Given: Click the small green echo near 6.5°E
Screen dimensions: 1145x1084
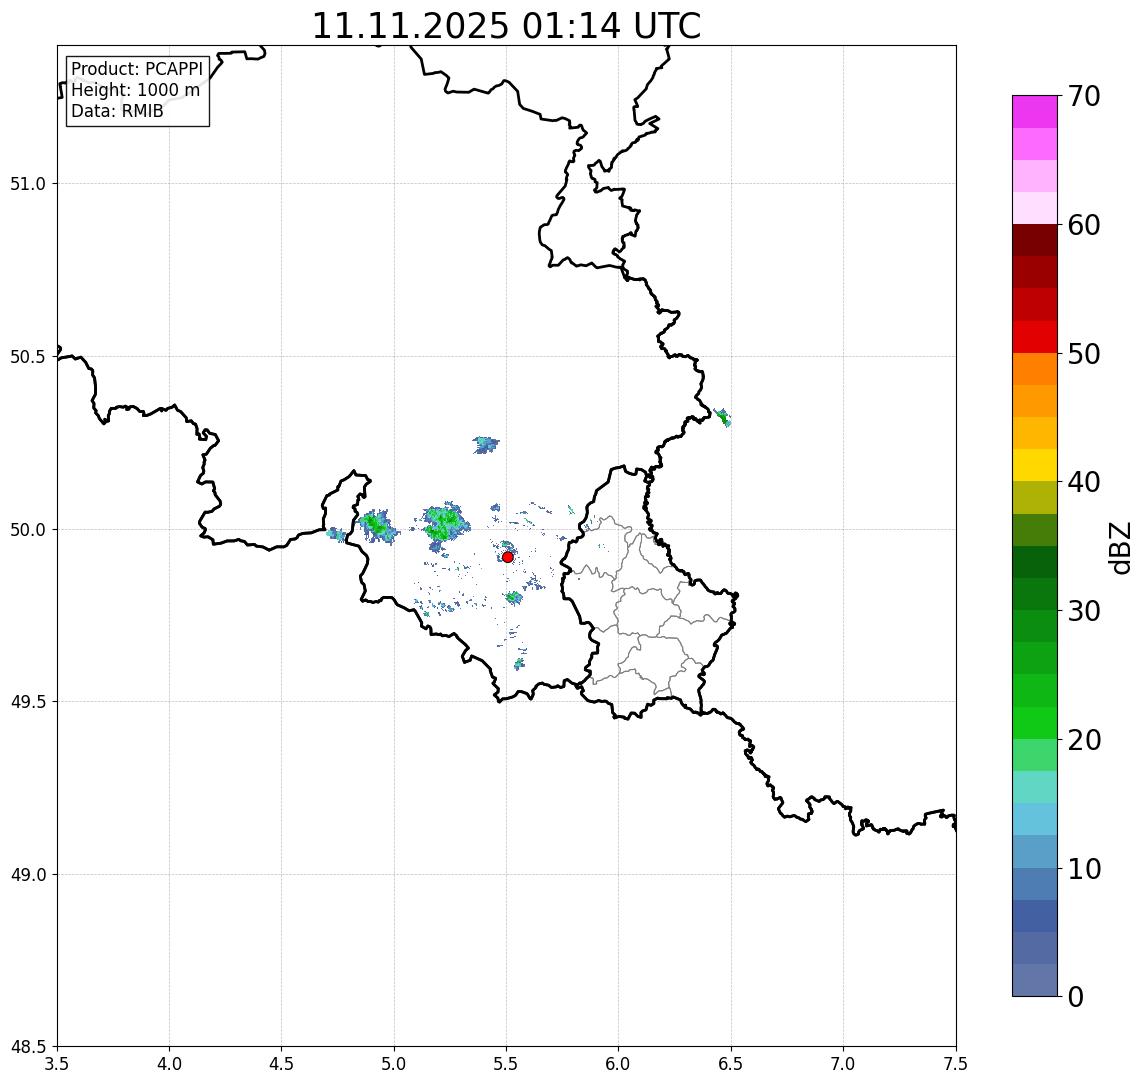Looking at the screenshot, I should [724, 418].
